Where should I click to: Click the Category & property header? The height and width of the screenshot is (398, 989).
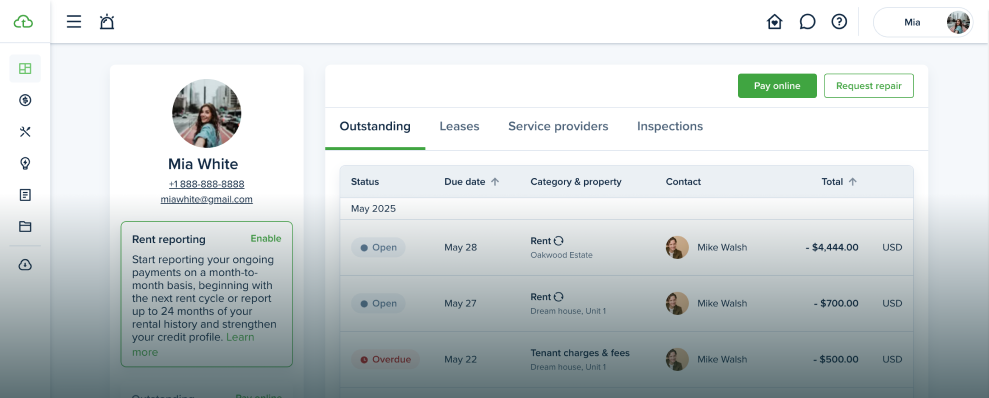coord(576,182)
